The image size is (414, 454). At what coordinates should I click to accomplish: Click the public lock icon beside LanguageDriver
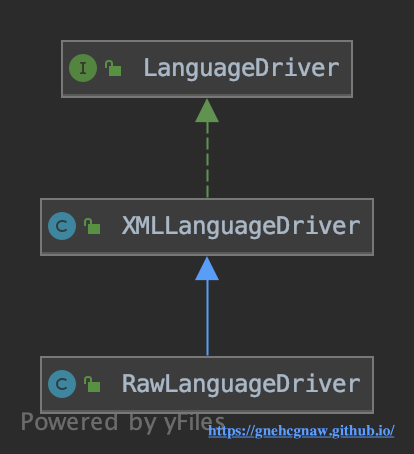click(113, 68)
